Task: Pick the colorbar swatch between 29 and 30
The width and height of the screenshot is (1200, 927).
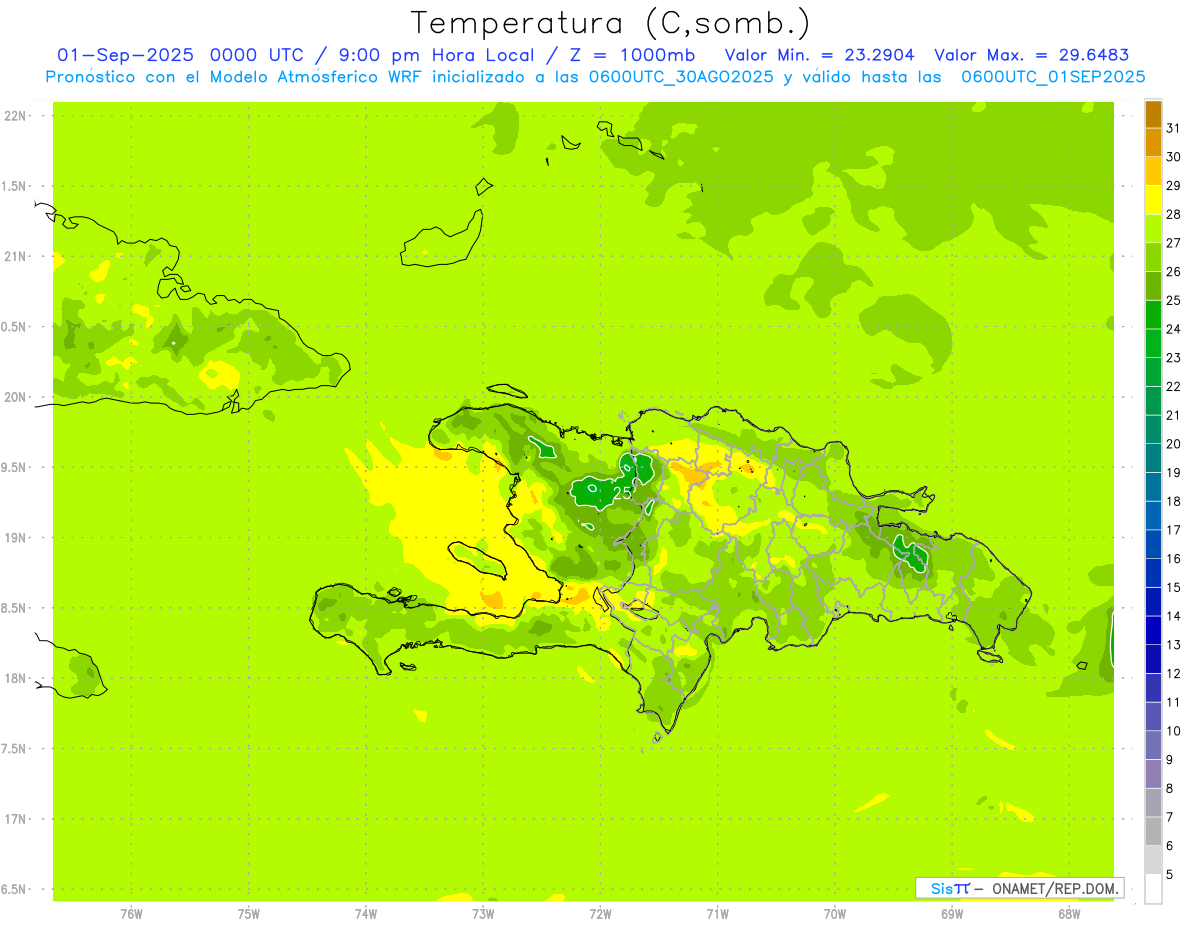Action: coord(1153,172)
